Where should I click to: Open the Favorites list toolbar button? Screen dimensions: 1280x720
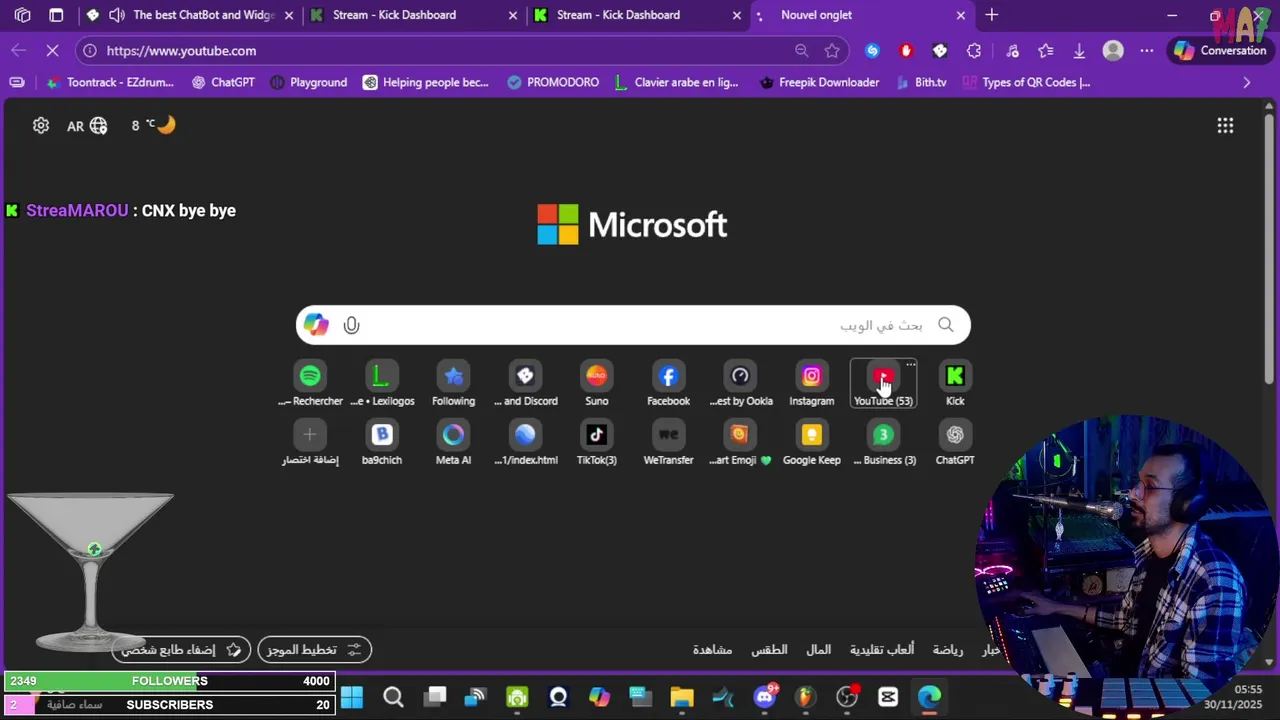1045,50
